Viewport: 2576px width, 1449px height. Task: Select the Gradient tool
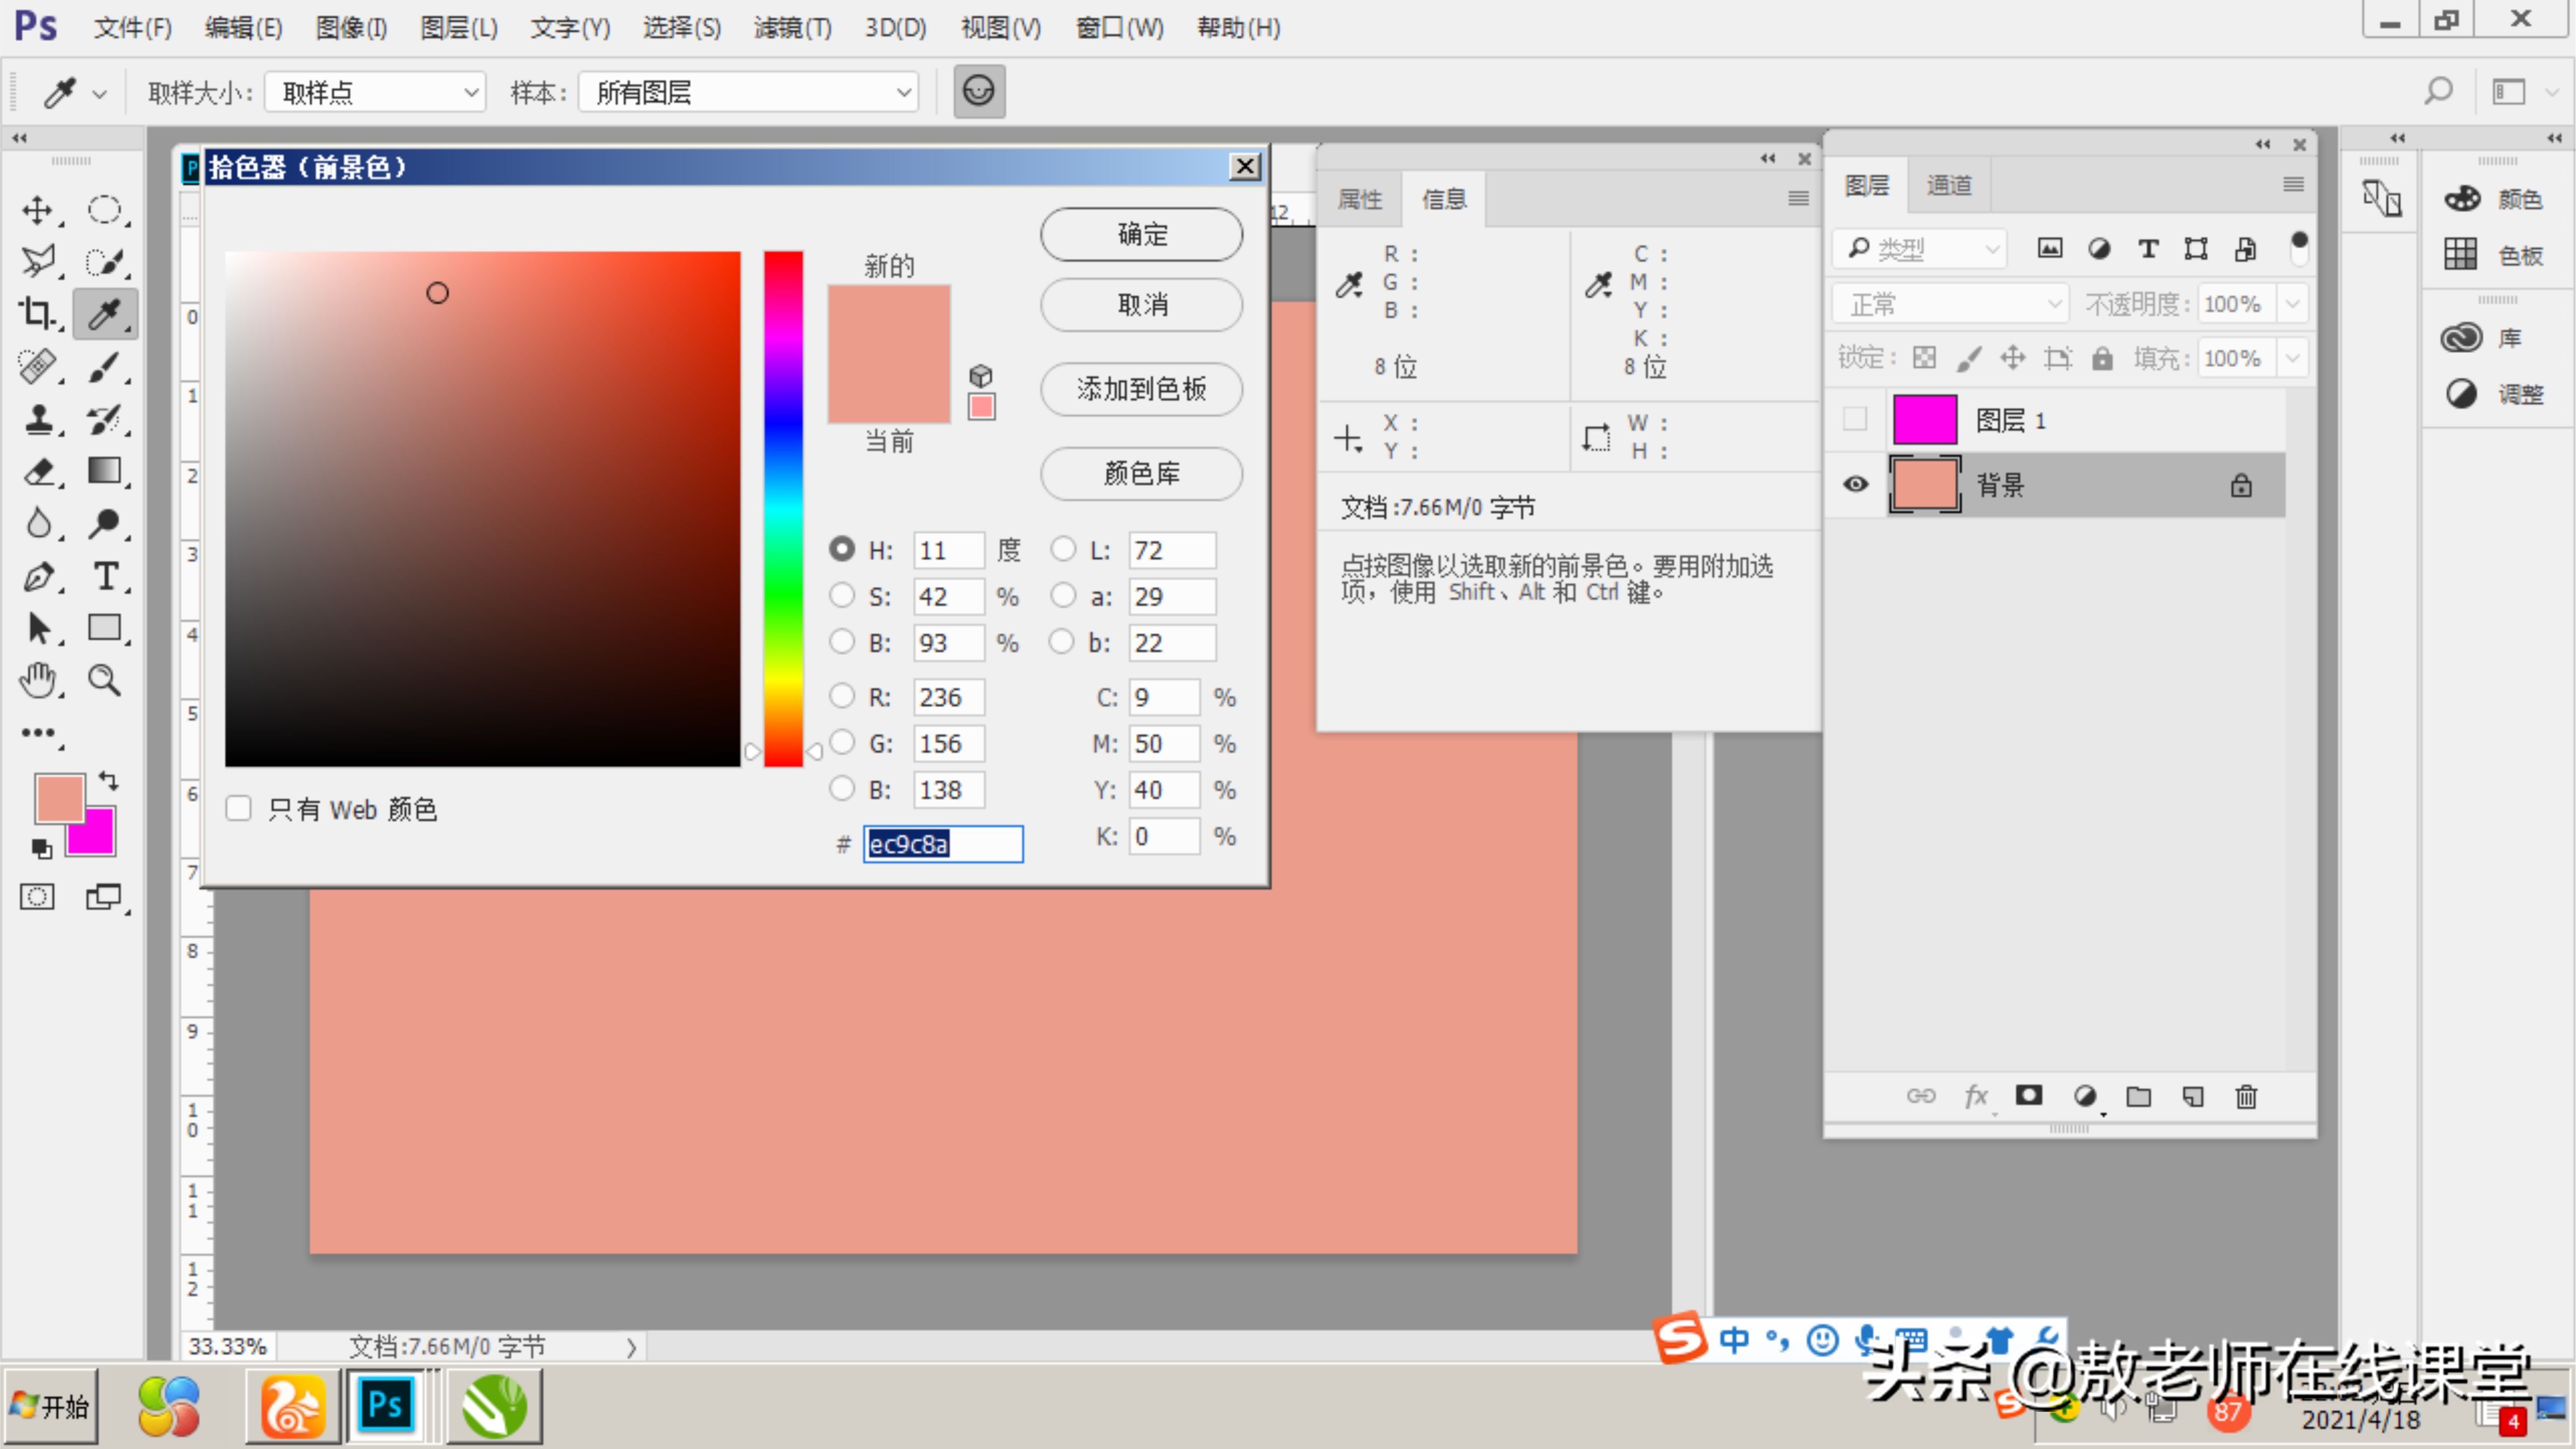point(105,470)
